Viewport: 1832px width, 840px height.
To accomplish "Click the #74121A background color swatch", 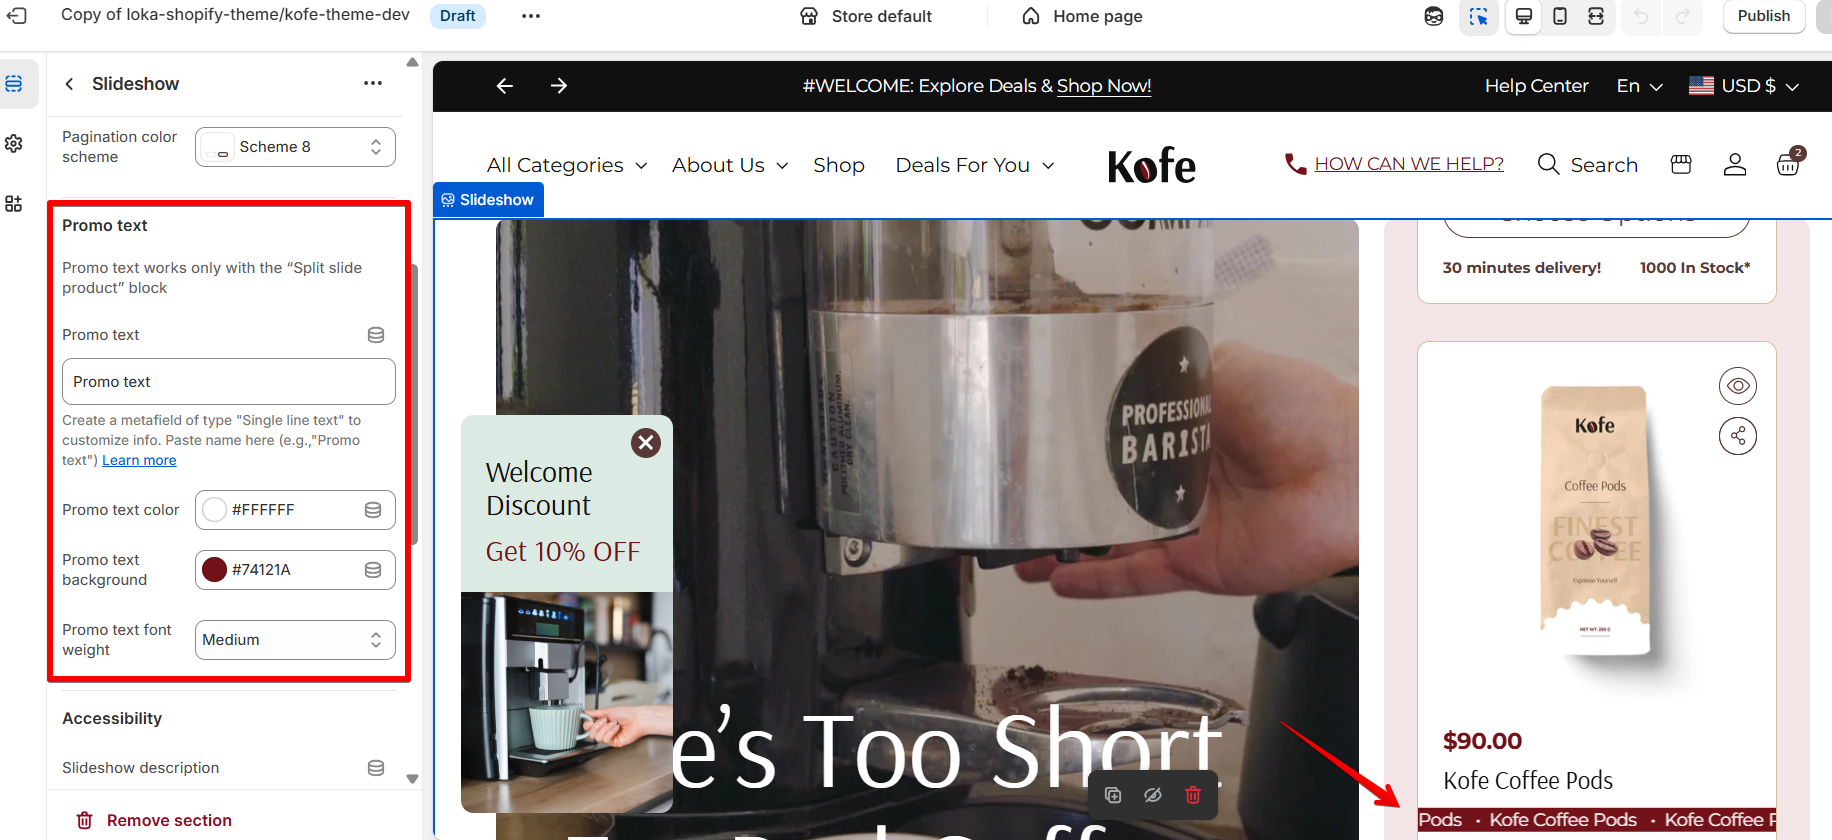I will [215, 570].
